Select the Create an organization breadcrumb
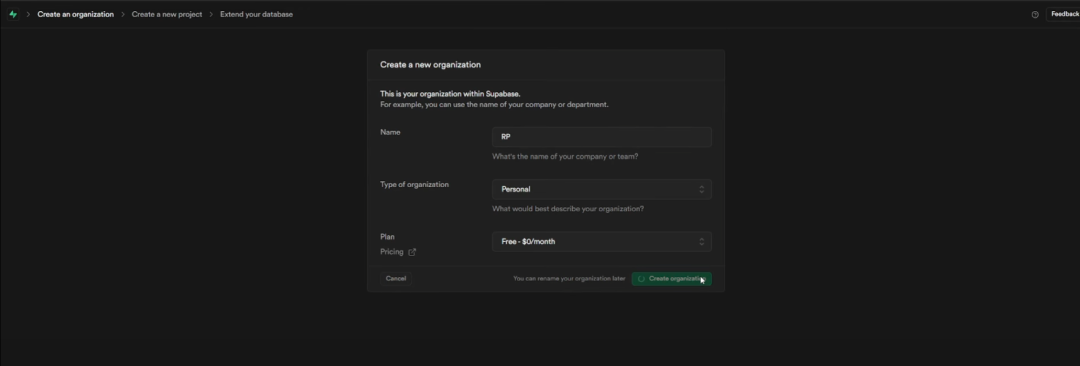The height and width of the screenshot is (366, 1080). click(76, 14)
